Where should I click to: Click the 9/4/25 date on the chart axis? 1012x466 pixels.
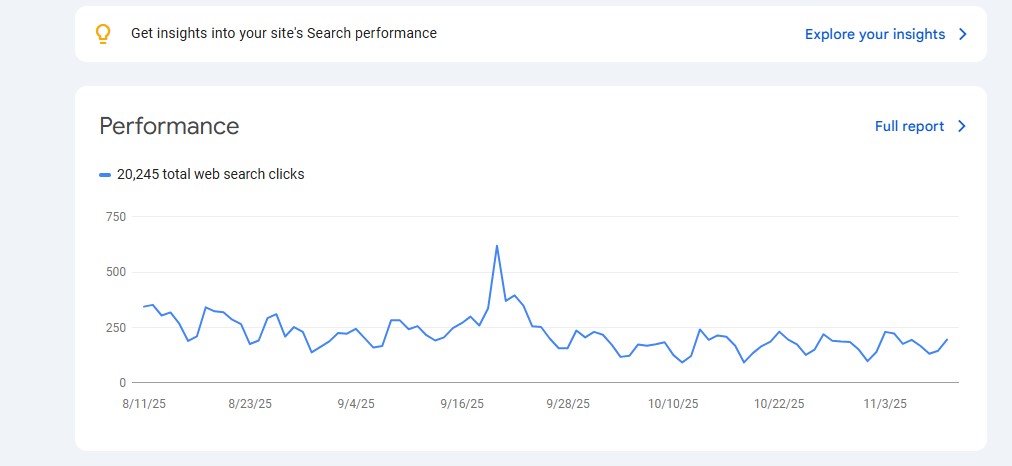coord(356,404)
